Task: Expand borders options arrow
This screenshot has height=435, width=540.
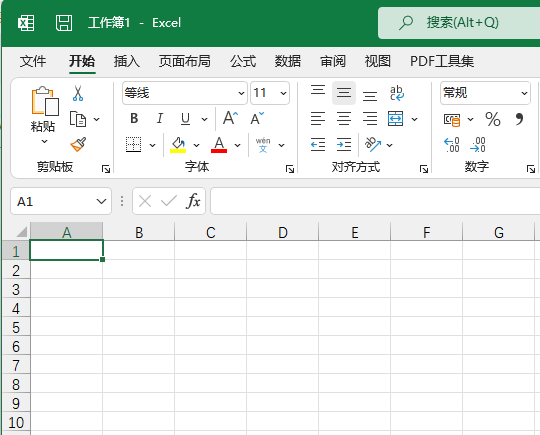Action: (153, 145)
